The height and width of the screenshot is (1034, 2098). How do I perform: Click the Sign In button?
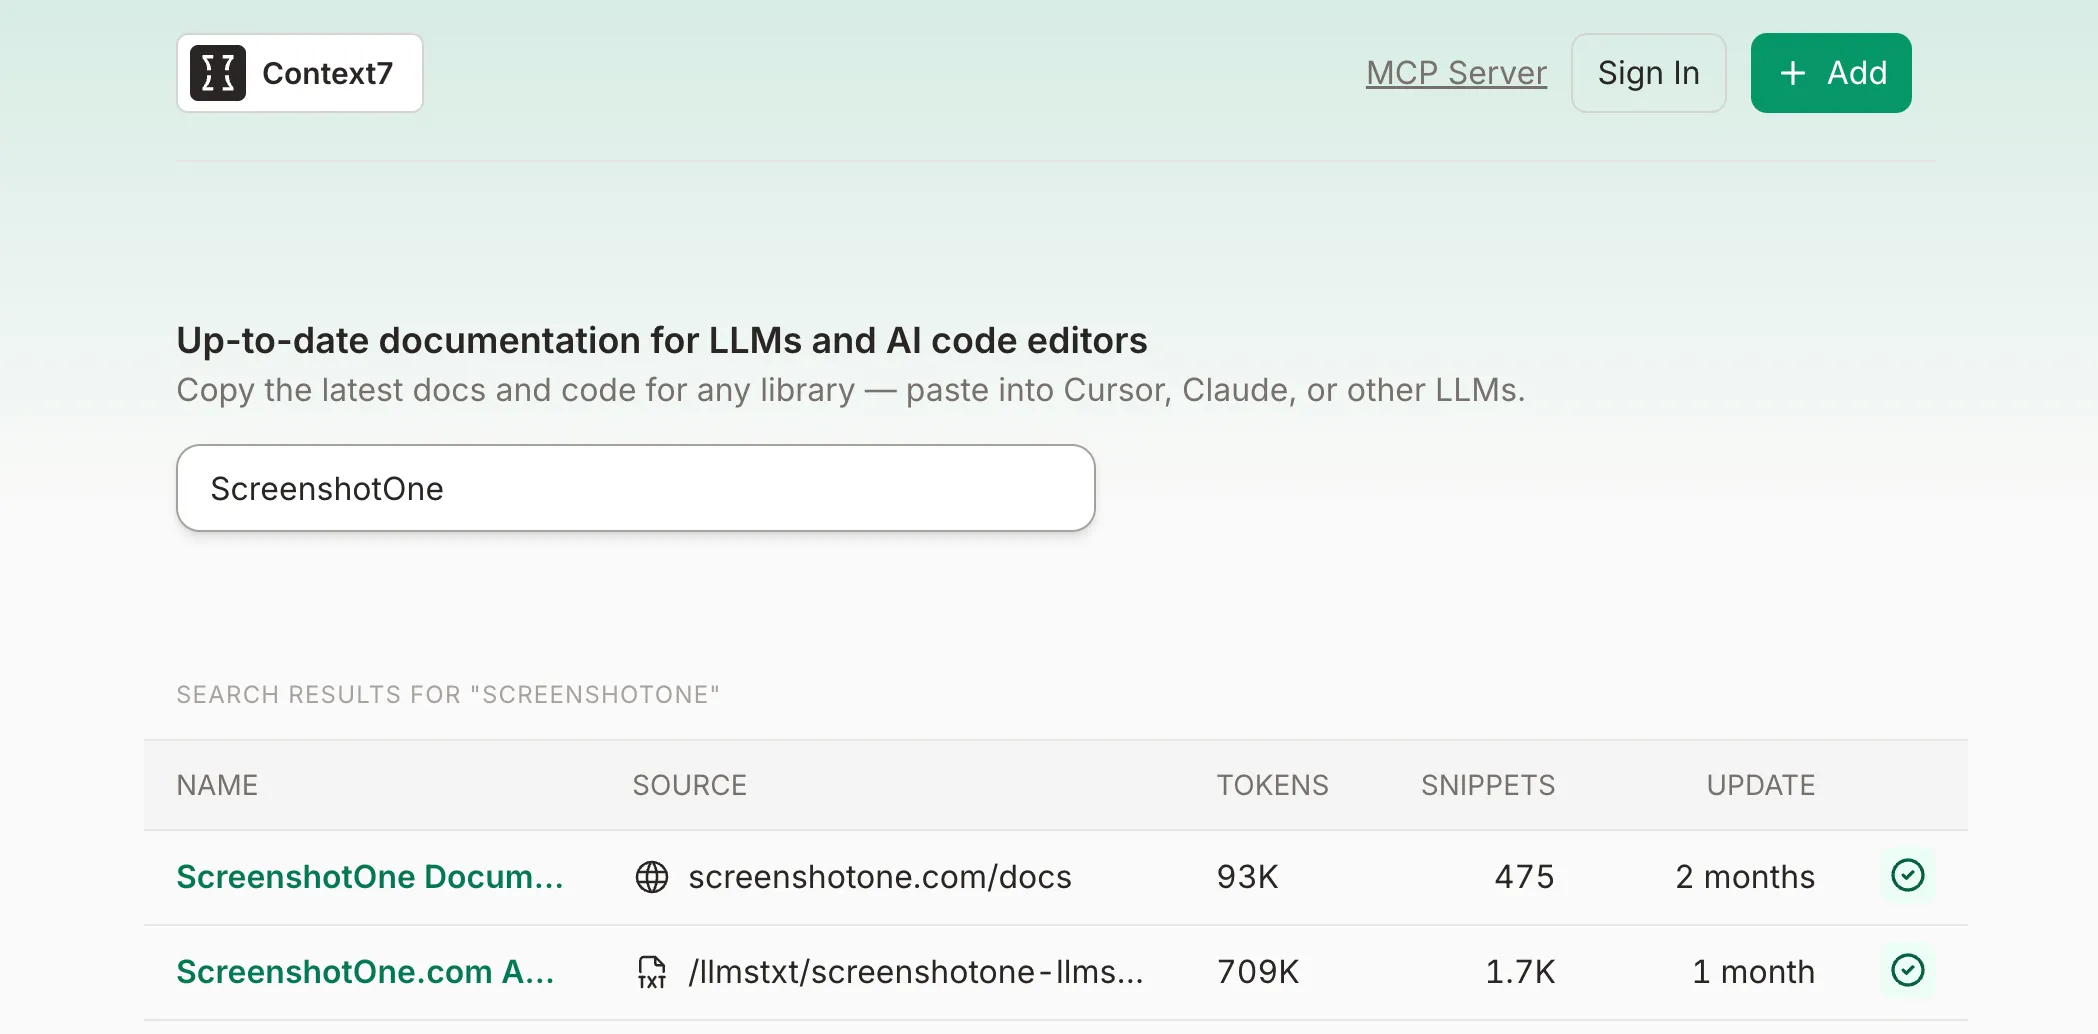1648,72
